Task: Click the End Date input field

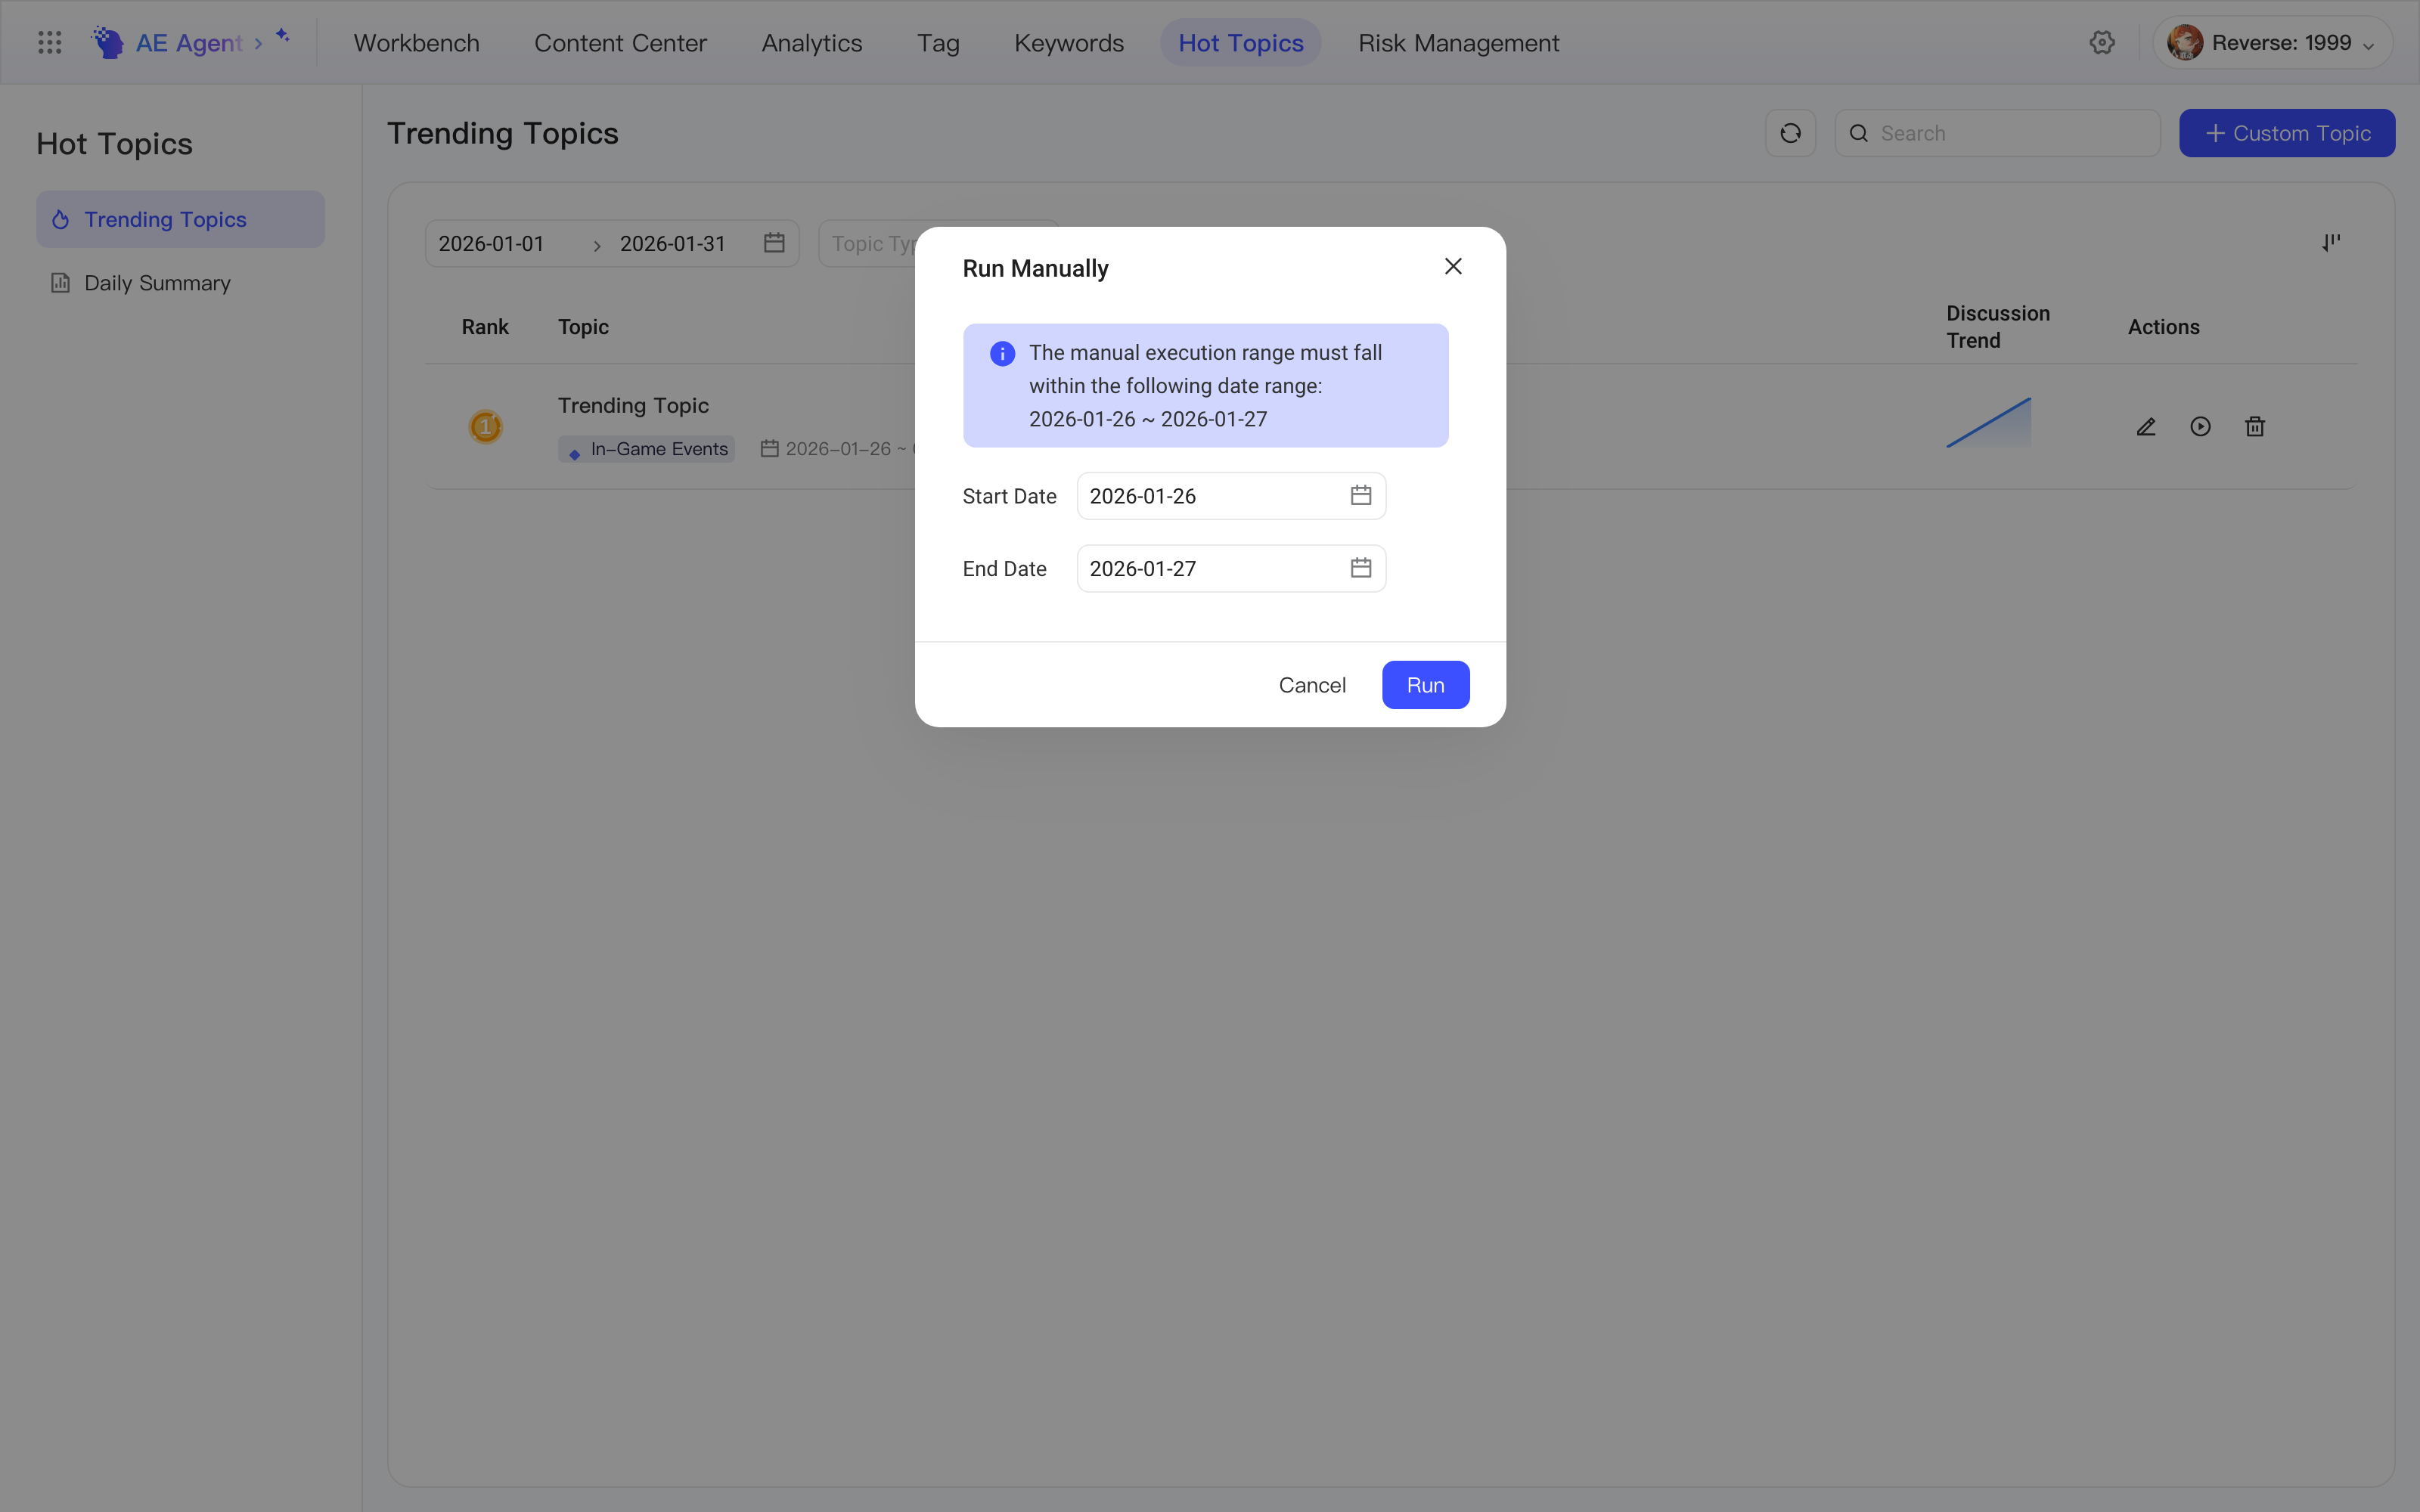Action: tap(1231, 568)
